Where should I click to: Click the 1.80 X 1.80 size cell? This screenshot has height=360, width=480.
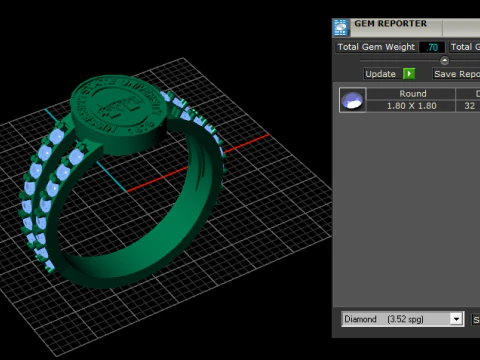(x=411, y=106)
